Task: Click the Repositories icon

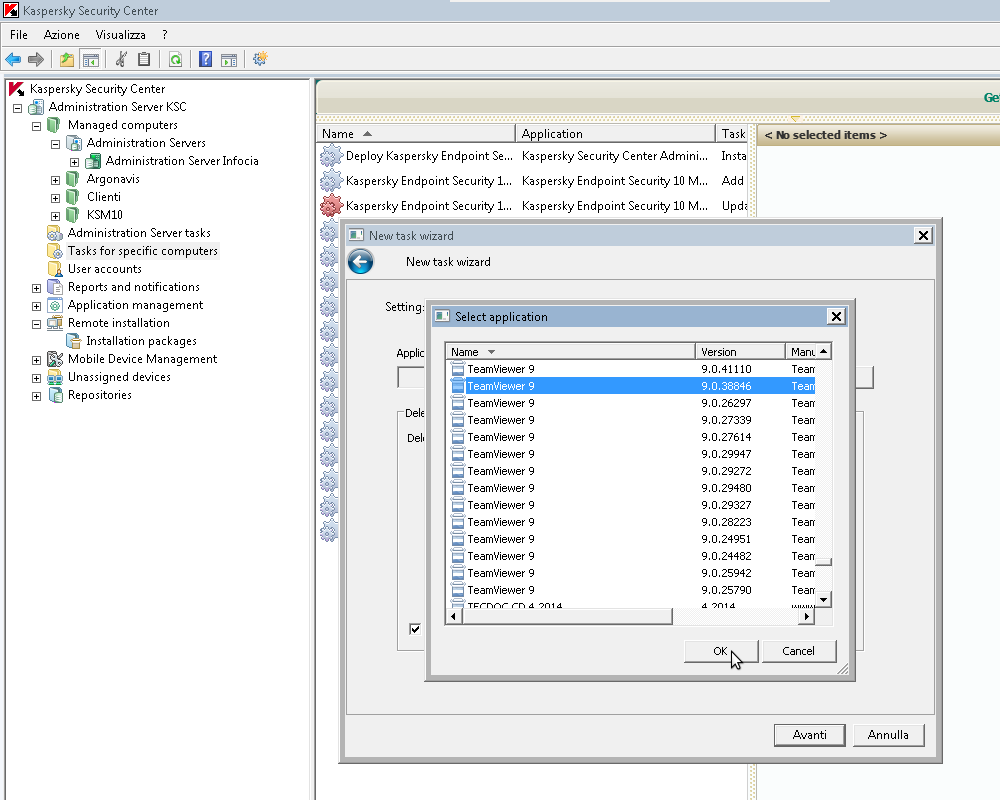Action: (x=55, y=395)
